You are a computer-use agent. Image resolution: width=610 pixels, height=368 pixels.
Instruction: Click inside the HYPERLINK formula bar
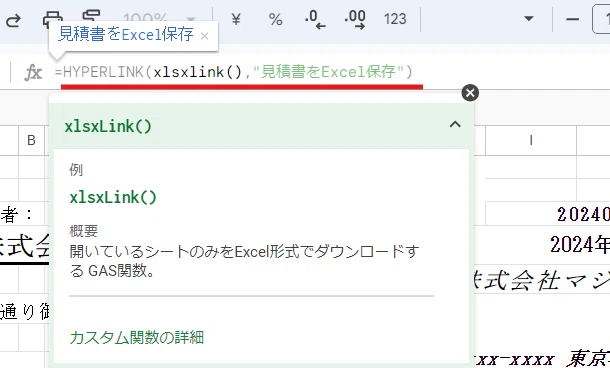point(233,72)
